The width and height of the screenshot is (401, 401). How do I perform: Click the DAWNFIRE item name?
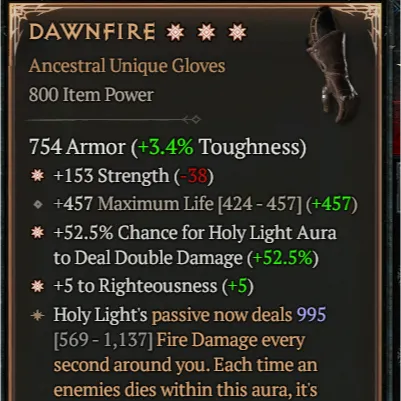click(92, 32)
